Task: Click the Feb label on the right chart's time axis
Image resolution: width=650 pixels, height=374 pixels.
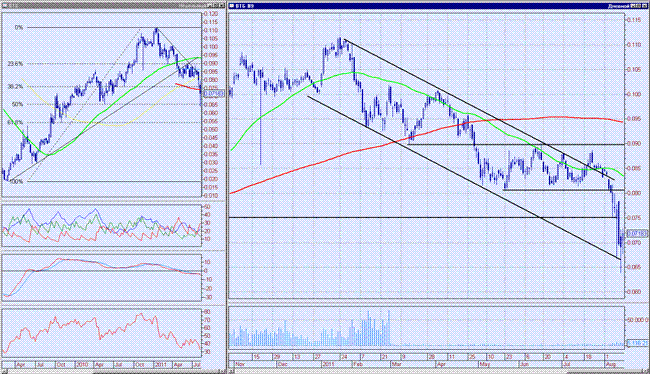Action: point(358,364)
